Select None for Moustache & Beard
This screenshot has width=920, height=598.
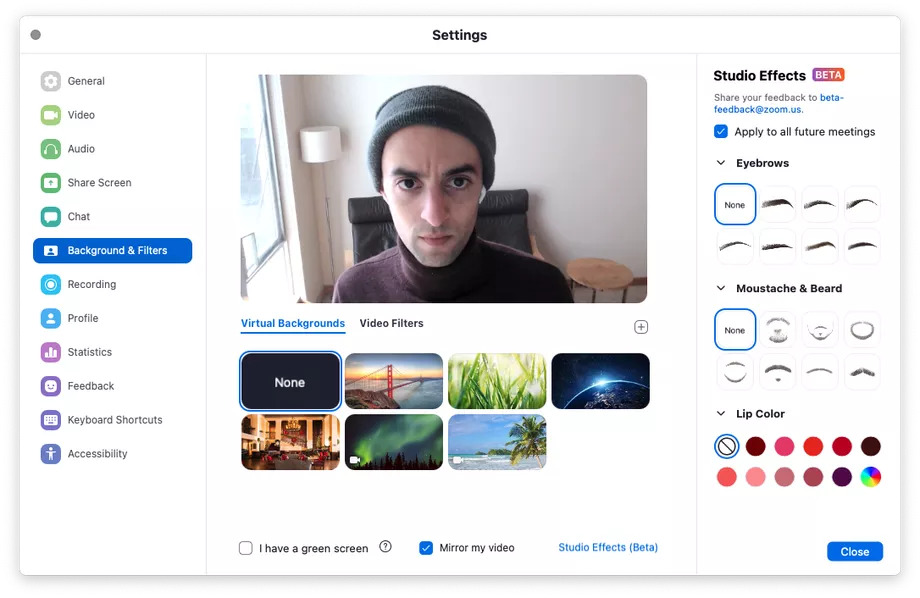point(735,330)
